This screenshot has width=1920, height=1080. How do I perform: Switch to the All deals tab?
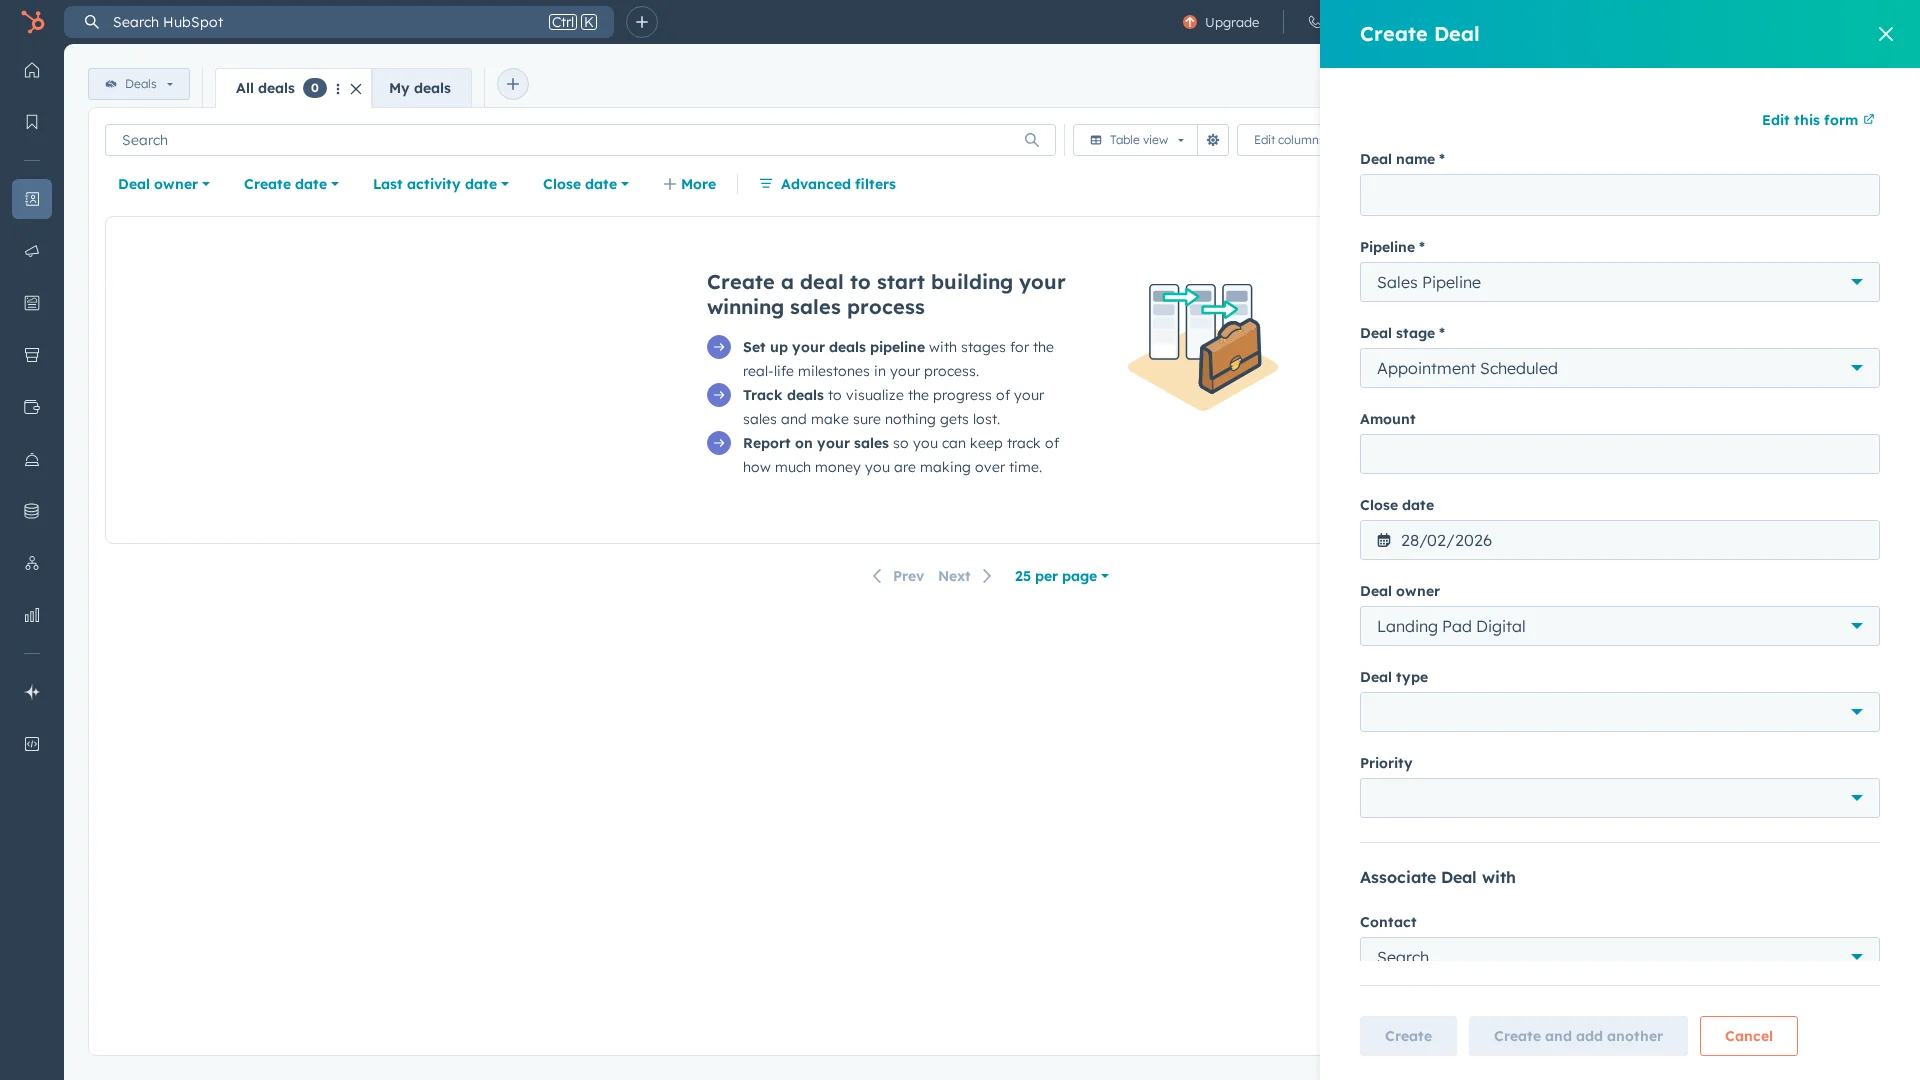[x=266, y=88]
